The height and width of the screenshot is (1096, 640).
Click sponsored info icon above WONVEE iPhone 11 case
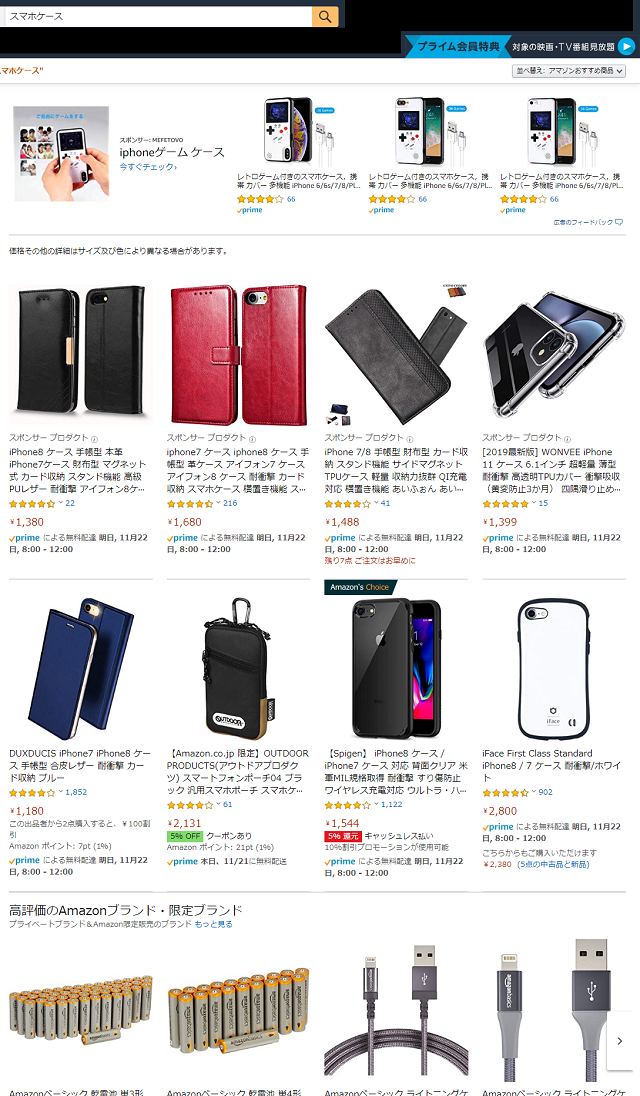tap(567, 439)
